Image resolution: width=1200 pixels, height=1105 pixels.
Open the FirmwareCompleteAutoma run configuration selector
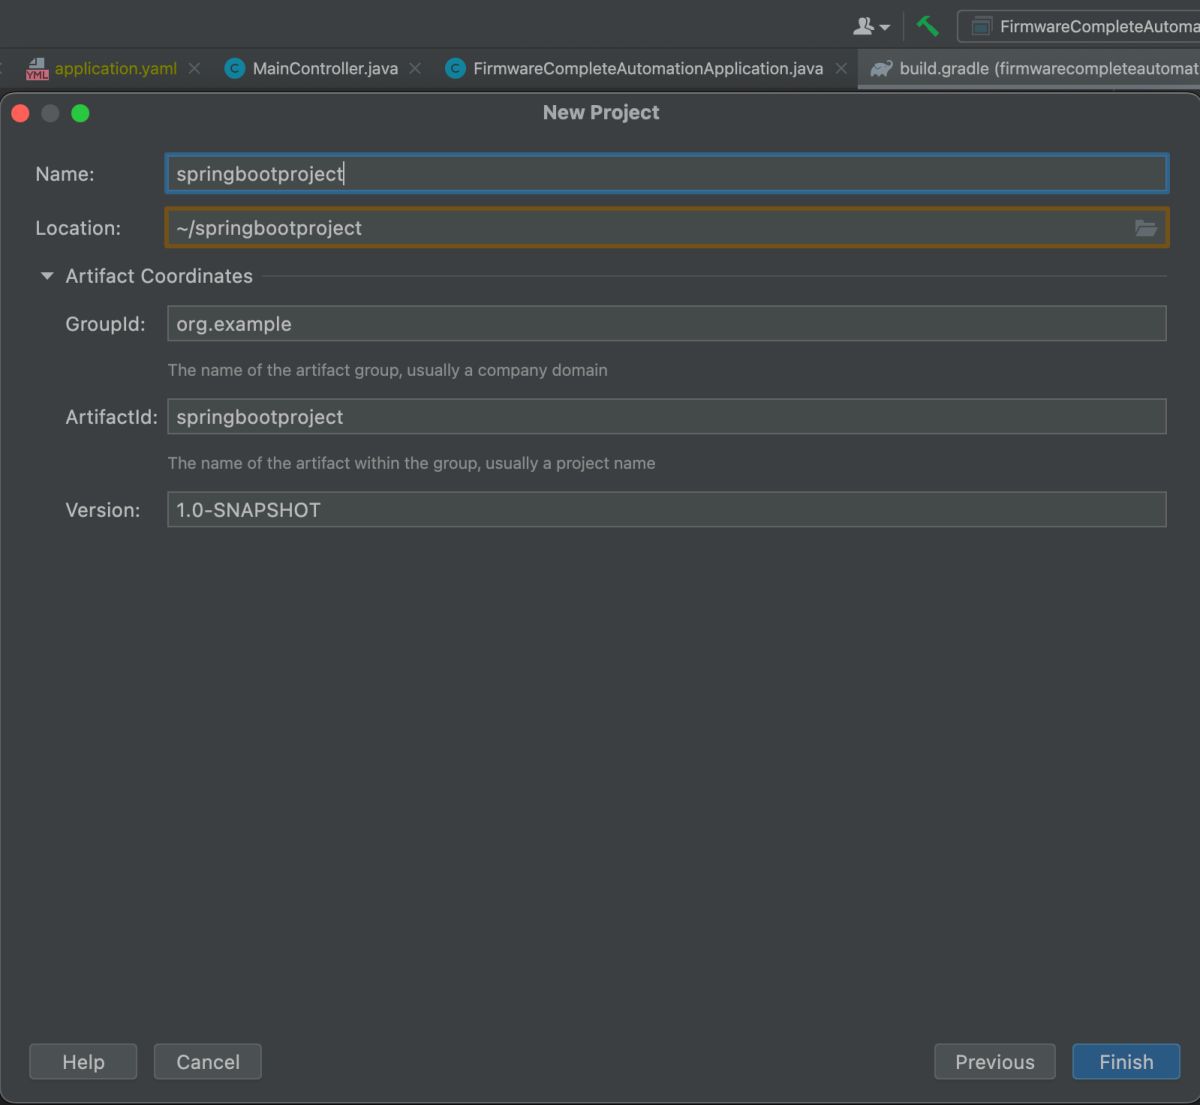point(1079,27)
